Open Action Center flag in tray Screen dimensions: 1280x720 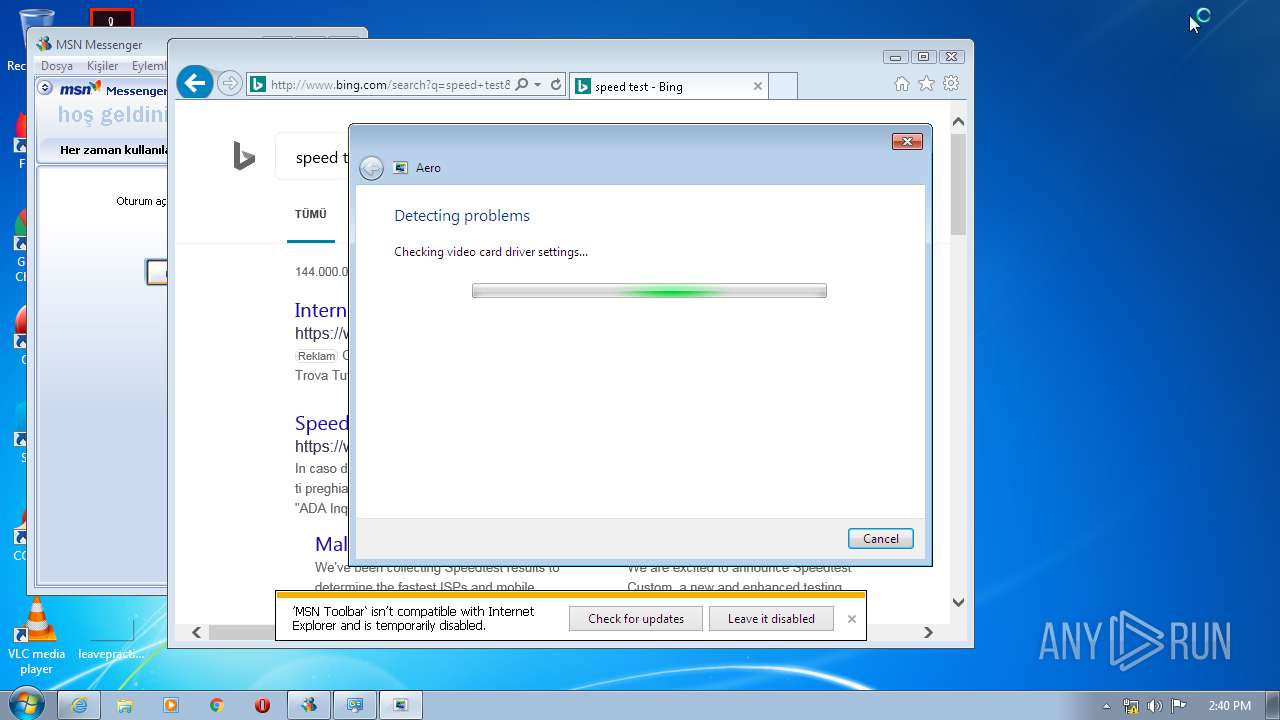tap(1179, 706)
